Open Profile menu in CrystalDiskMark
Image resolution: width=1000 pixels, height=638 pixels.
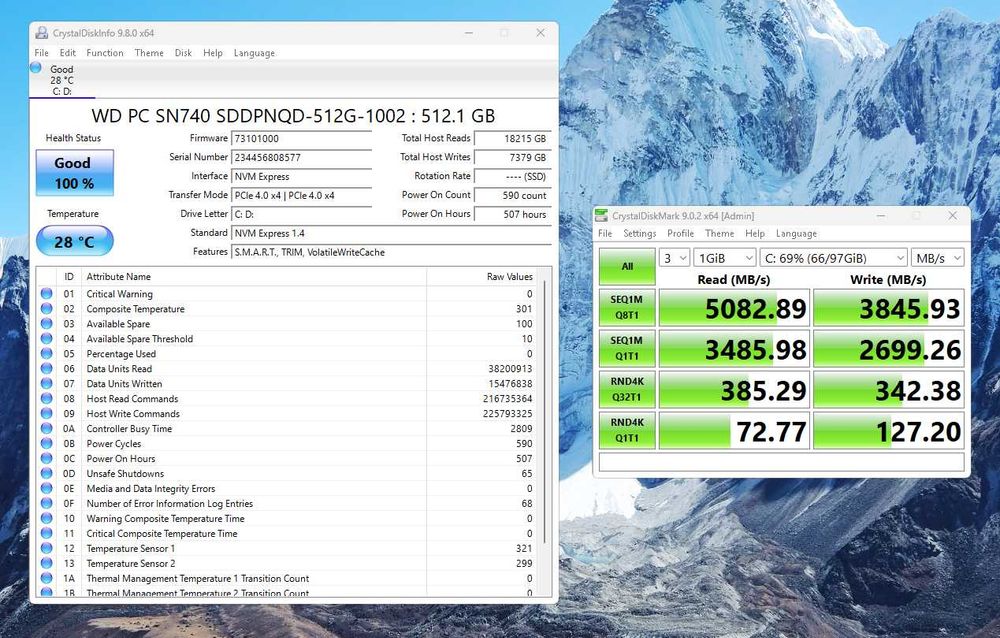[x=680, y=234]
